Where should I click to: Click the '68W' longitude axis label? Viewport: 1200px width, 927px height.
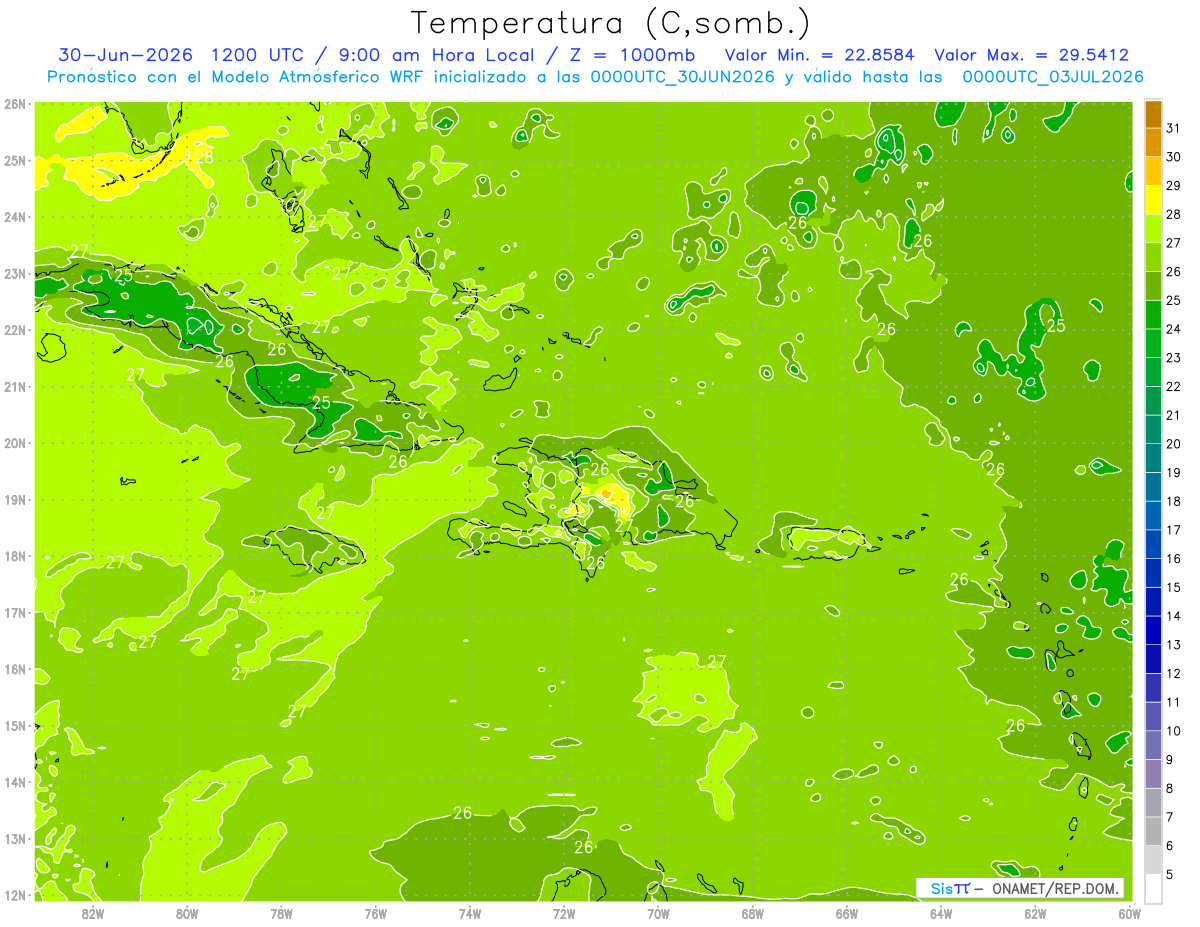point(752,913)
